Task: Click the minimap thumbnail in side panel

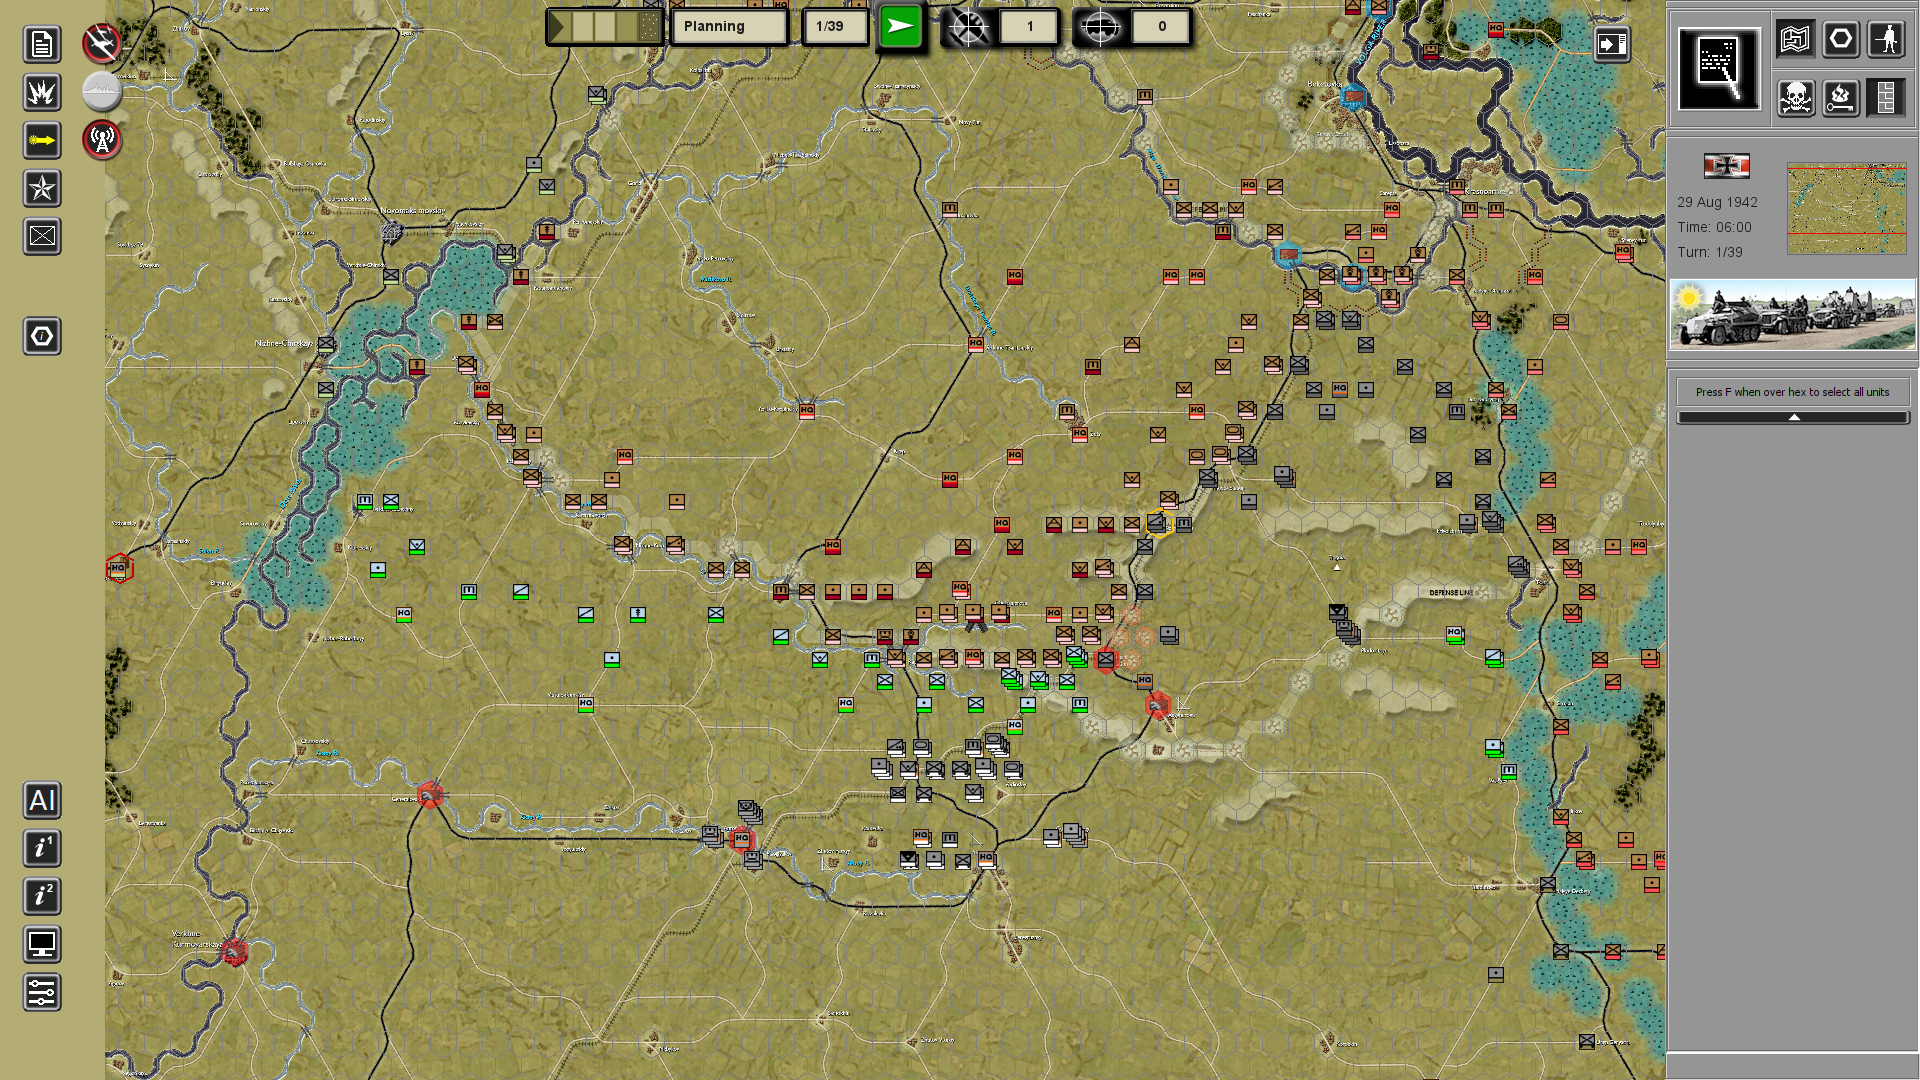Action: coord(1846,209)
